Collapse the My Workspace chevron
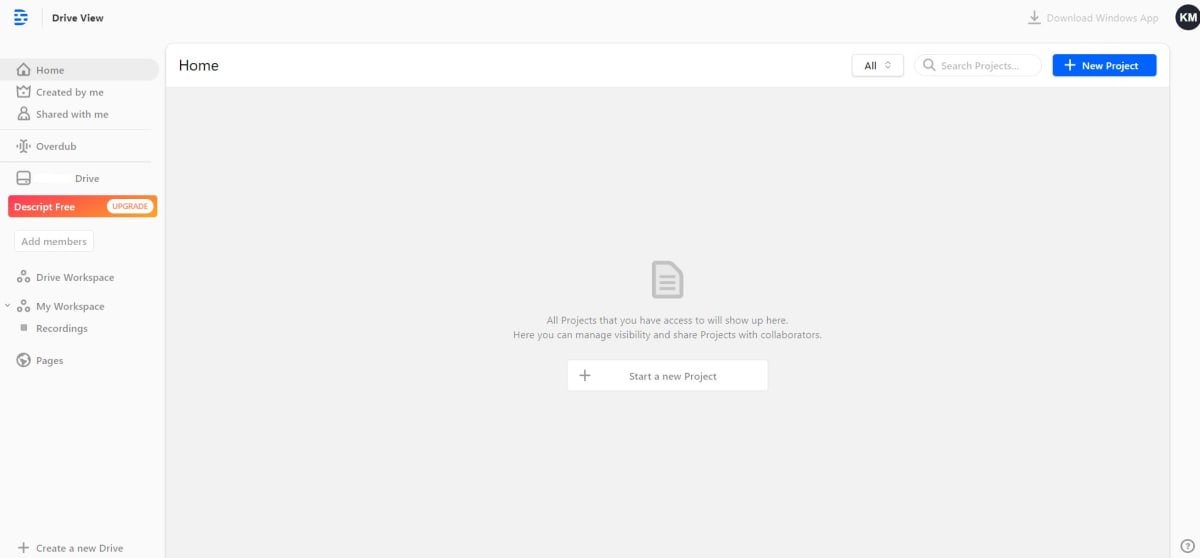The image size is (1200, 558). 8,306
